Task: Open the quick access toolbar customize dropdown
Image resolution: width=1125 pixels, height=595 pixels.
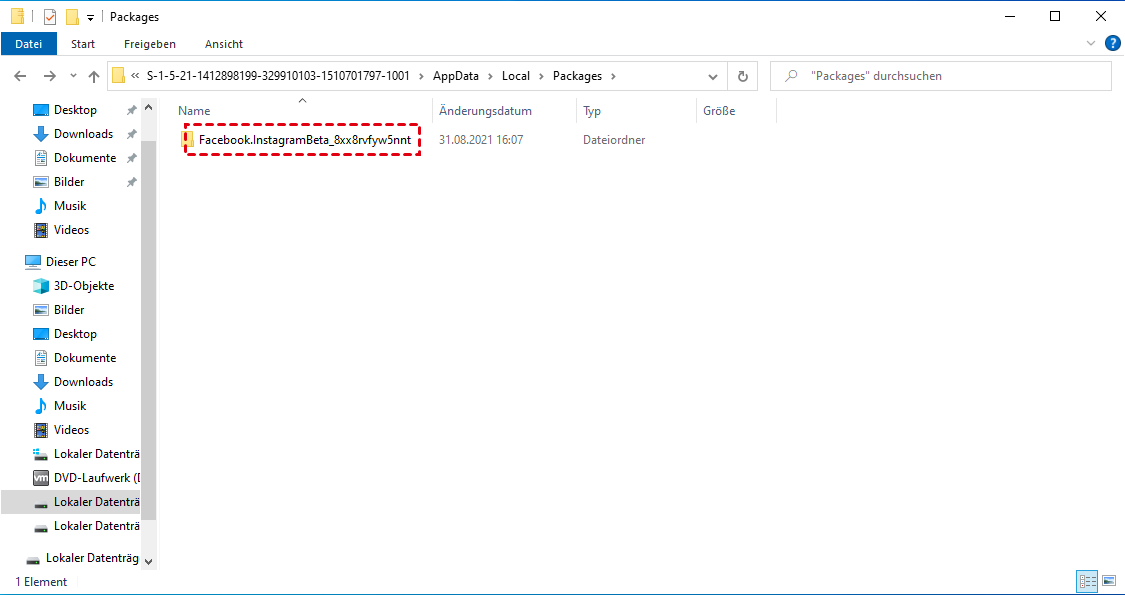Action: tap(90, 17)
